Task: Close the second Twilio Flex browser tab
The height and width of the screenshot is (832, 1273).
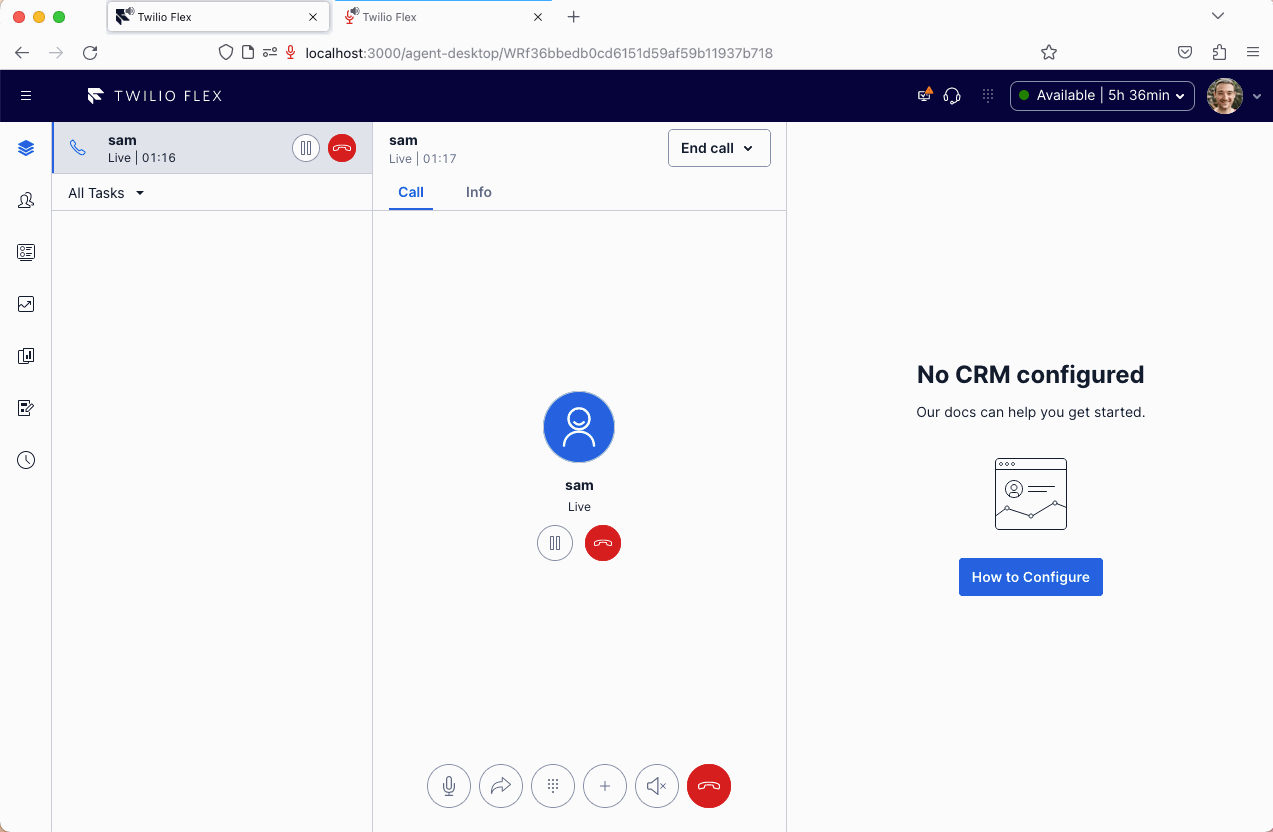Action: pyautogui.click(x=538, y=17)
